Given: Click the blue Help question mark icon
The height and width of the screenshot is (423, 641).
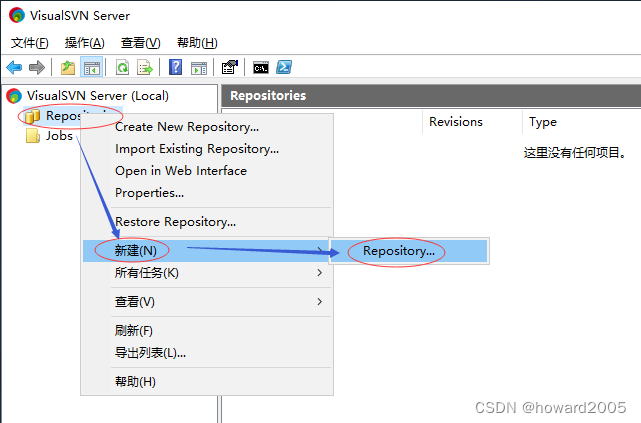Looking at the screenshot, I should 175,67.
